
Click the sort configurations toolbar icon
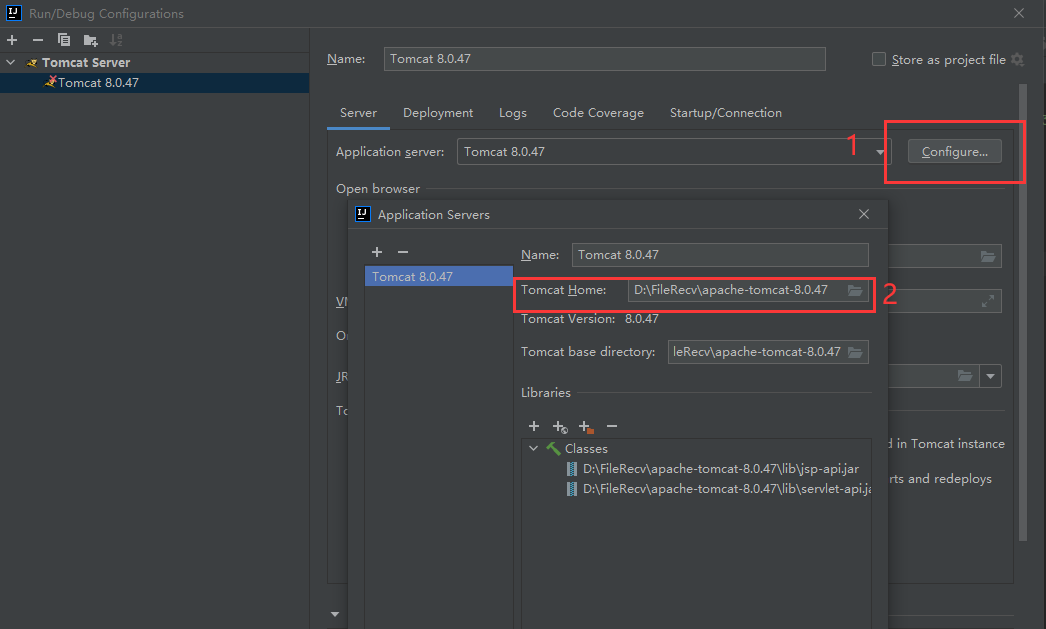pyautogui.click(x=116, y=40)
